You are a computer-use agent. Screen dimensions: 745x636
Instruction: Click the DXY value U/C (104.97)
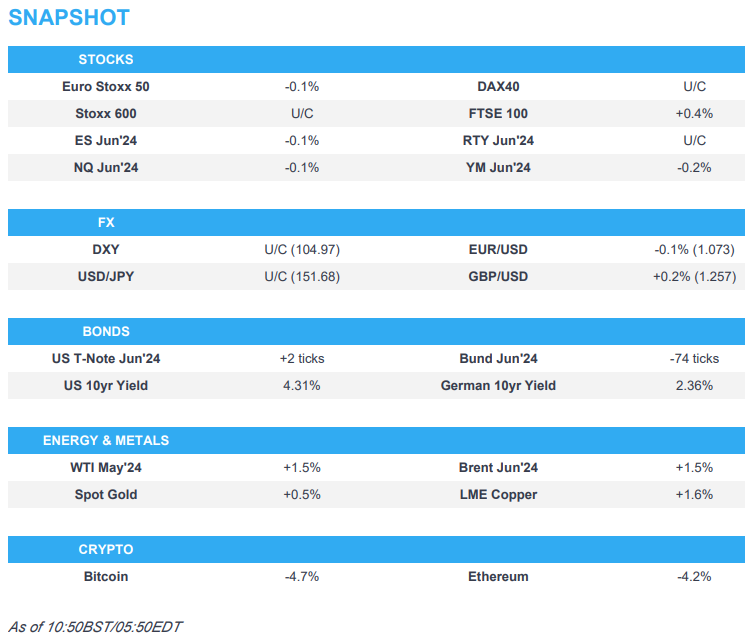(x=302, y=249)
